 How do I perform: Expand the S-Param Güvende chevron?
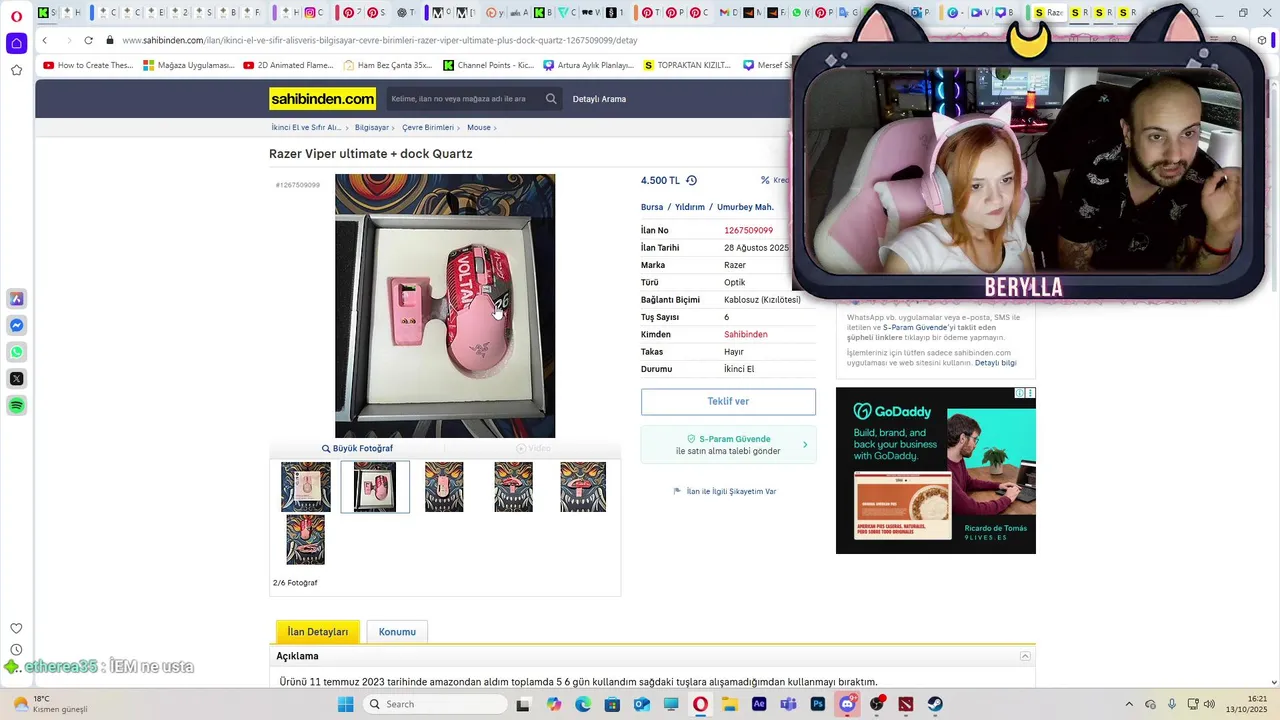pos(805,445)
